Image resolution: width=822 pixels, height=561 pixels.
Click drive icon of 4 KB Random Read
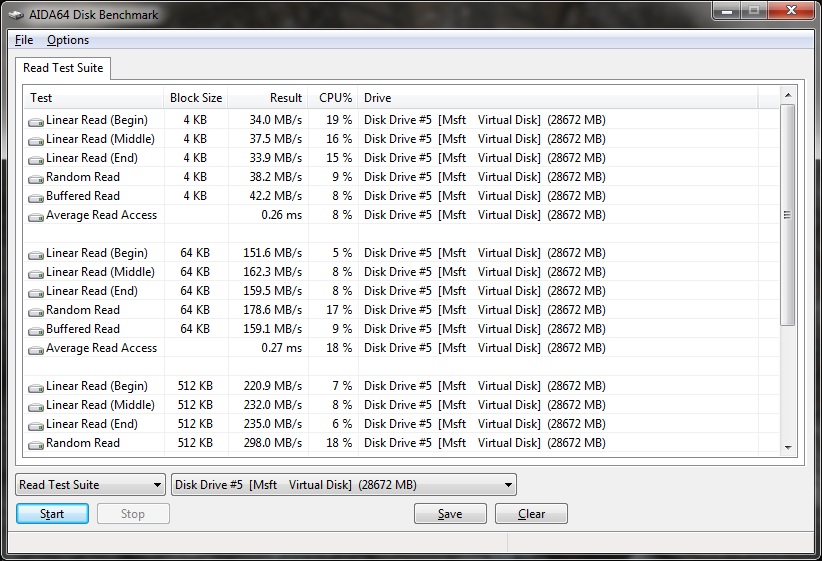tap(36, 178)
